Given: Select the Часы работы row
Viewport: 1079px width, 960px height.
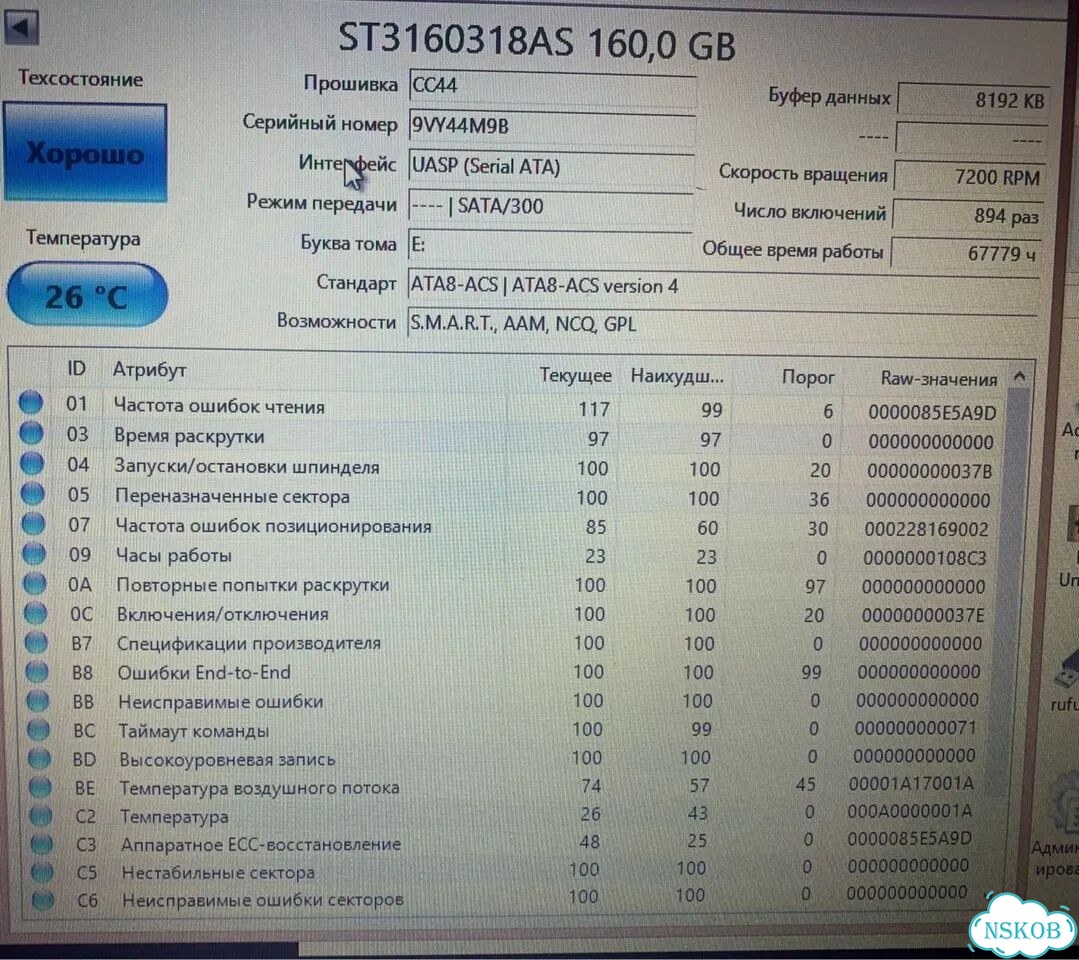Looking at the screenshot, I should coord(509,556).
